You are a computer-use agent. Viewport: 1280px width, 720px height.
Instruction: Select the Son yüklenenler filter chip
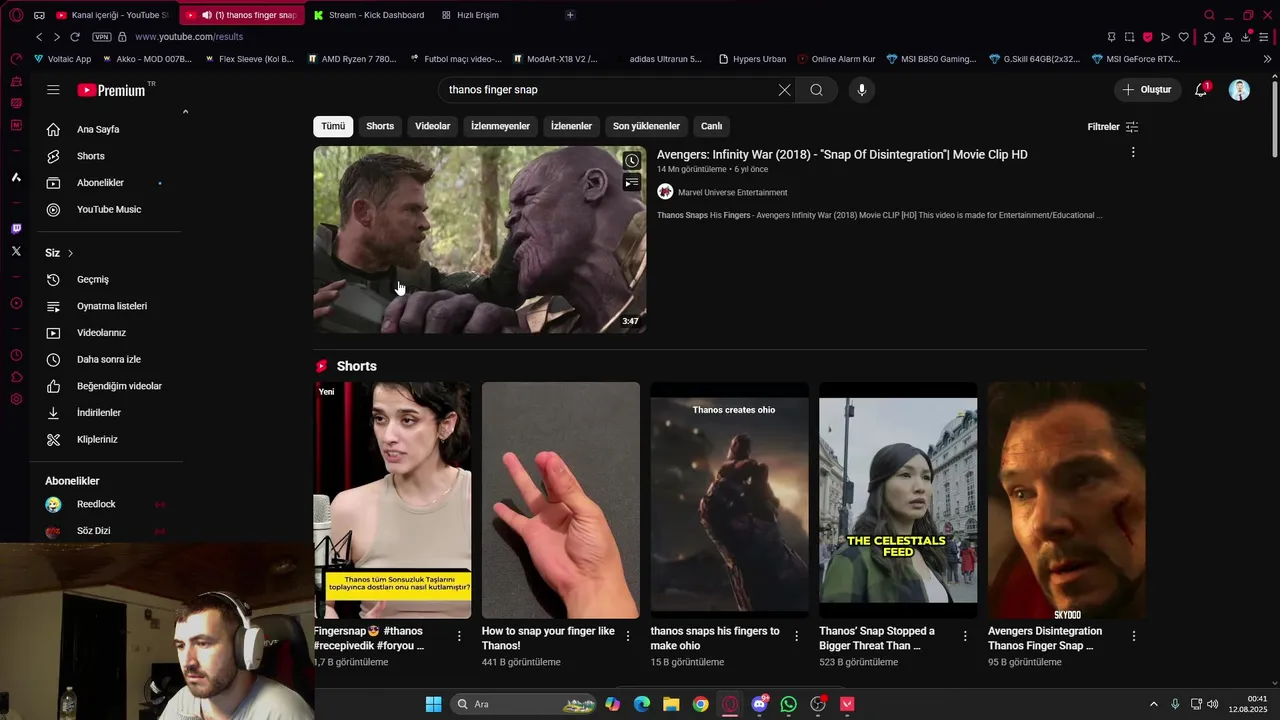point(646,126)
